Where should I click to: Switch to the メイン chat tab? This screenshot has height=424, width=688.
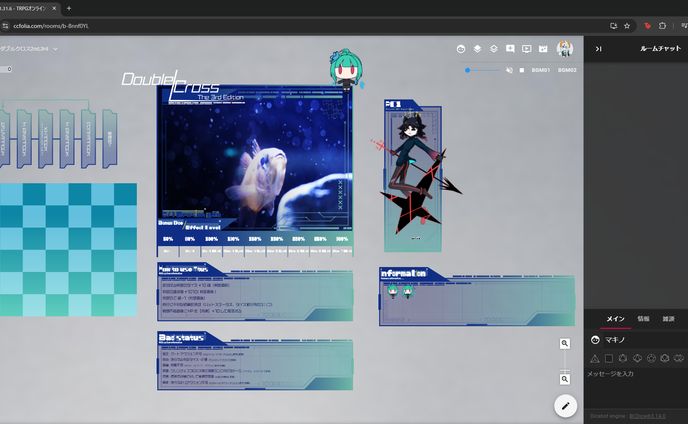pos(615,319)
